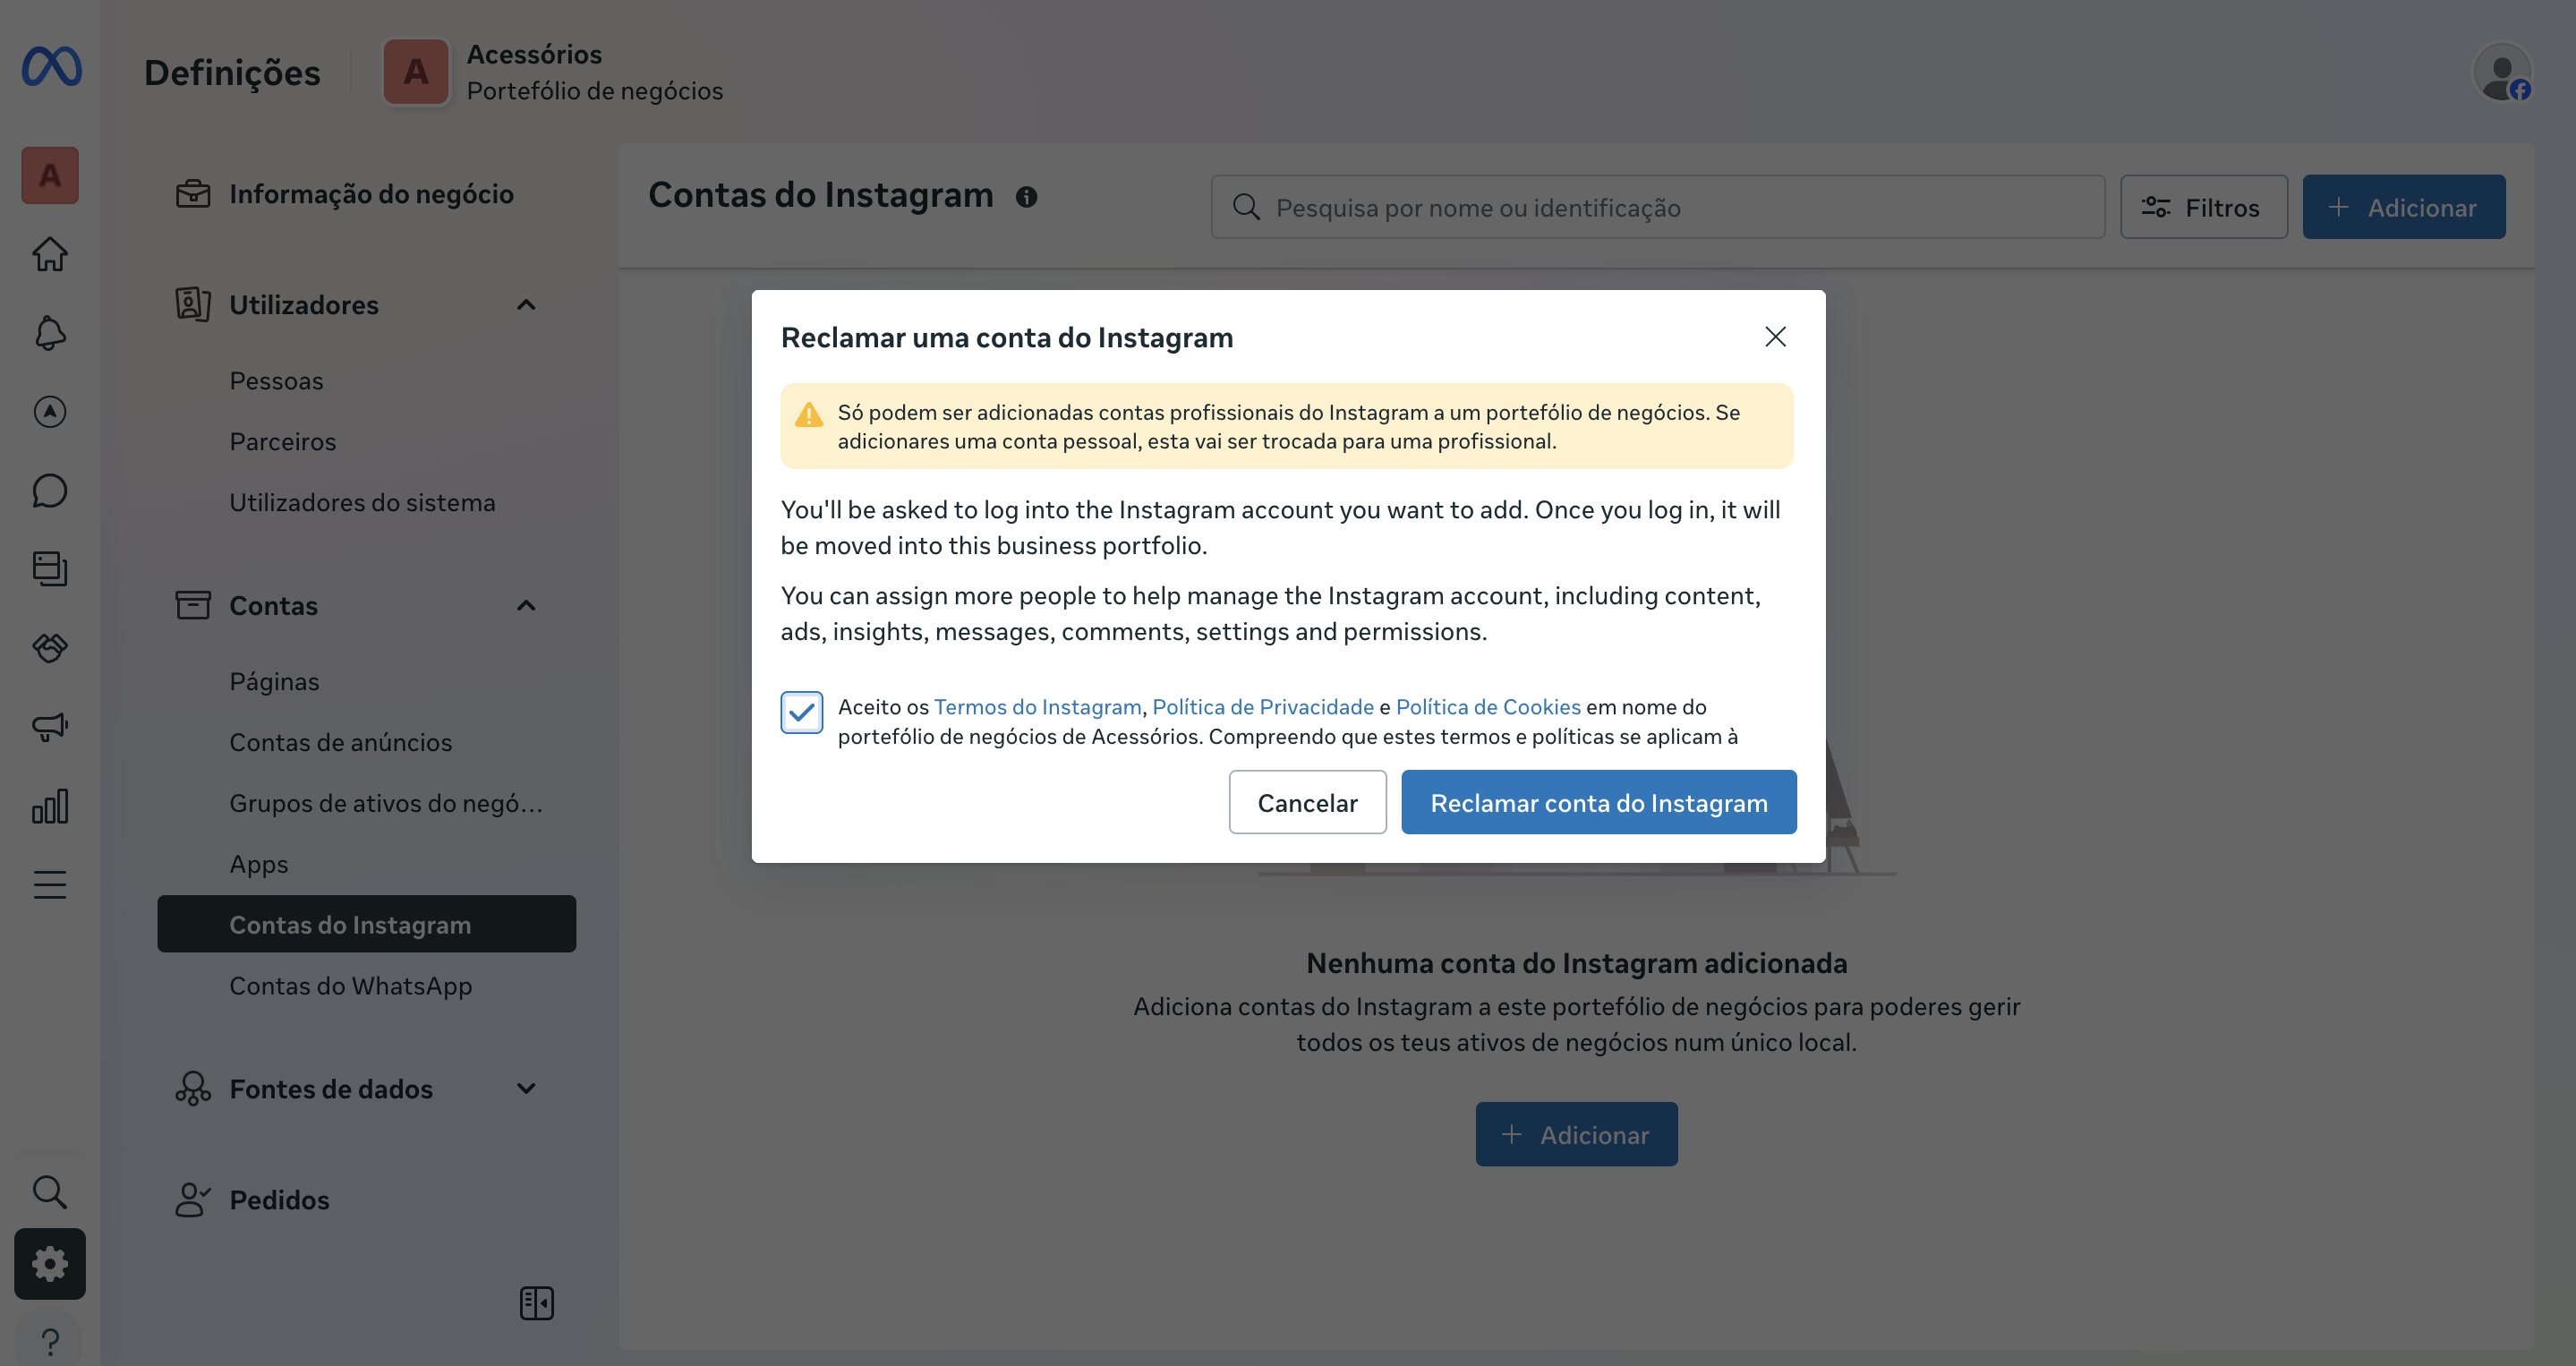Click Reclamar conta do Instagram button
The image size is (2576, 1366).
tap(1598, 802)
